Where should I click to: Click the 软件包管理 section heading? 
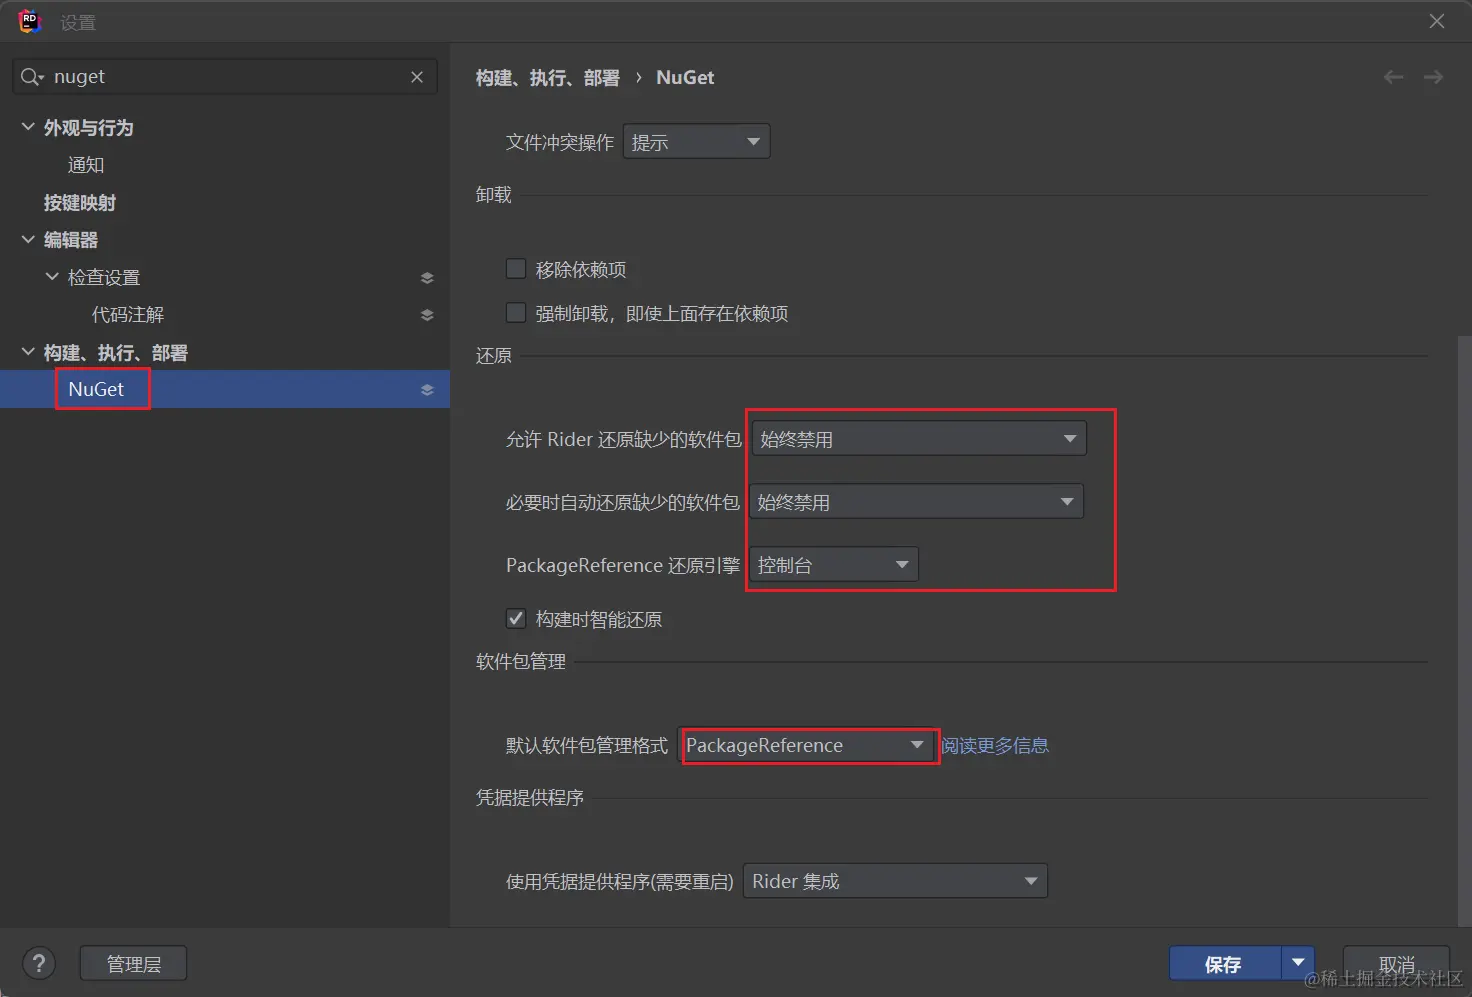coord(521,662)
